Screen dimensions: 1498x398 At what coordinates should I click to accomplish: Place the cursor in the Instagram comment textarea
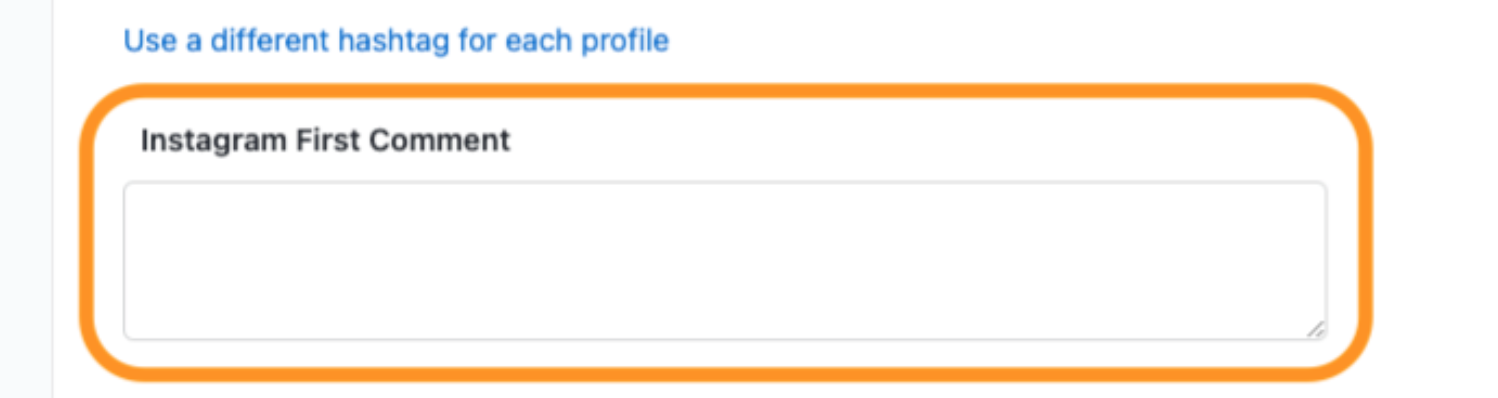[x=725, y=260]
